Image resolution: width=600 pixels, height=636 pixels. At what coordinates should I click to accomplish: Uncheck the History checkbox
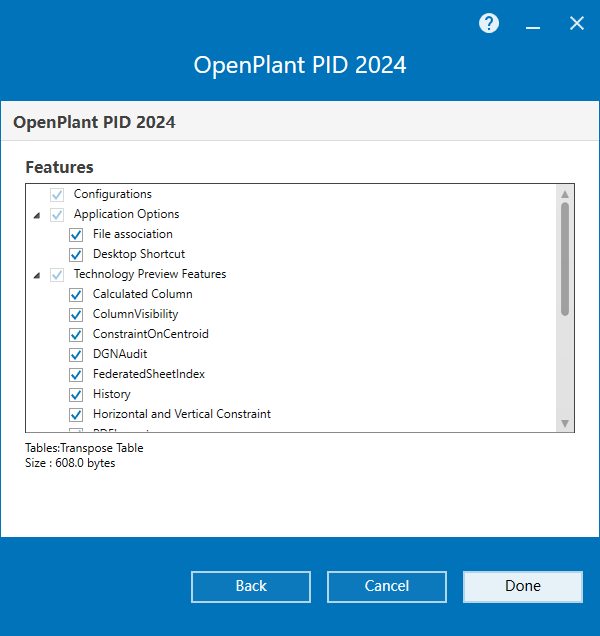(76, 395)
